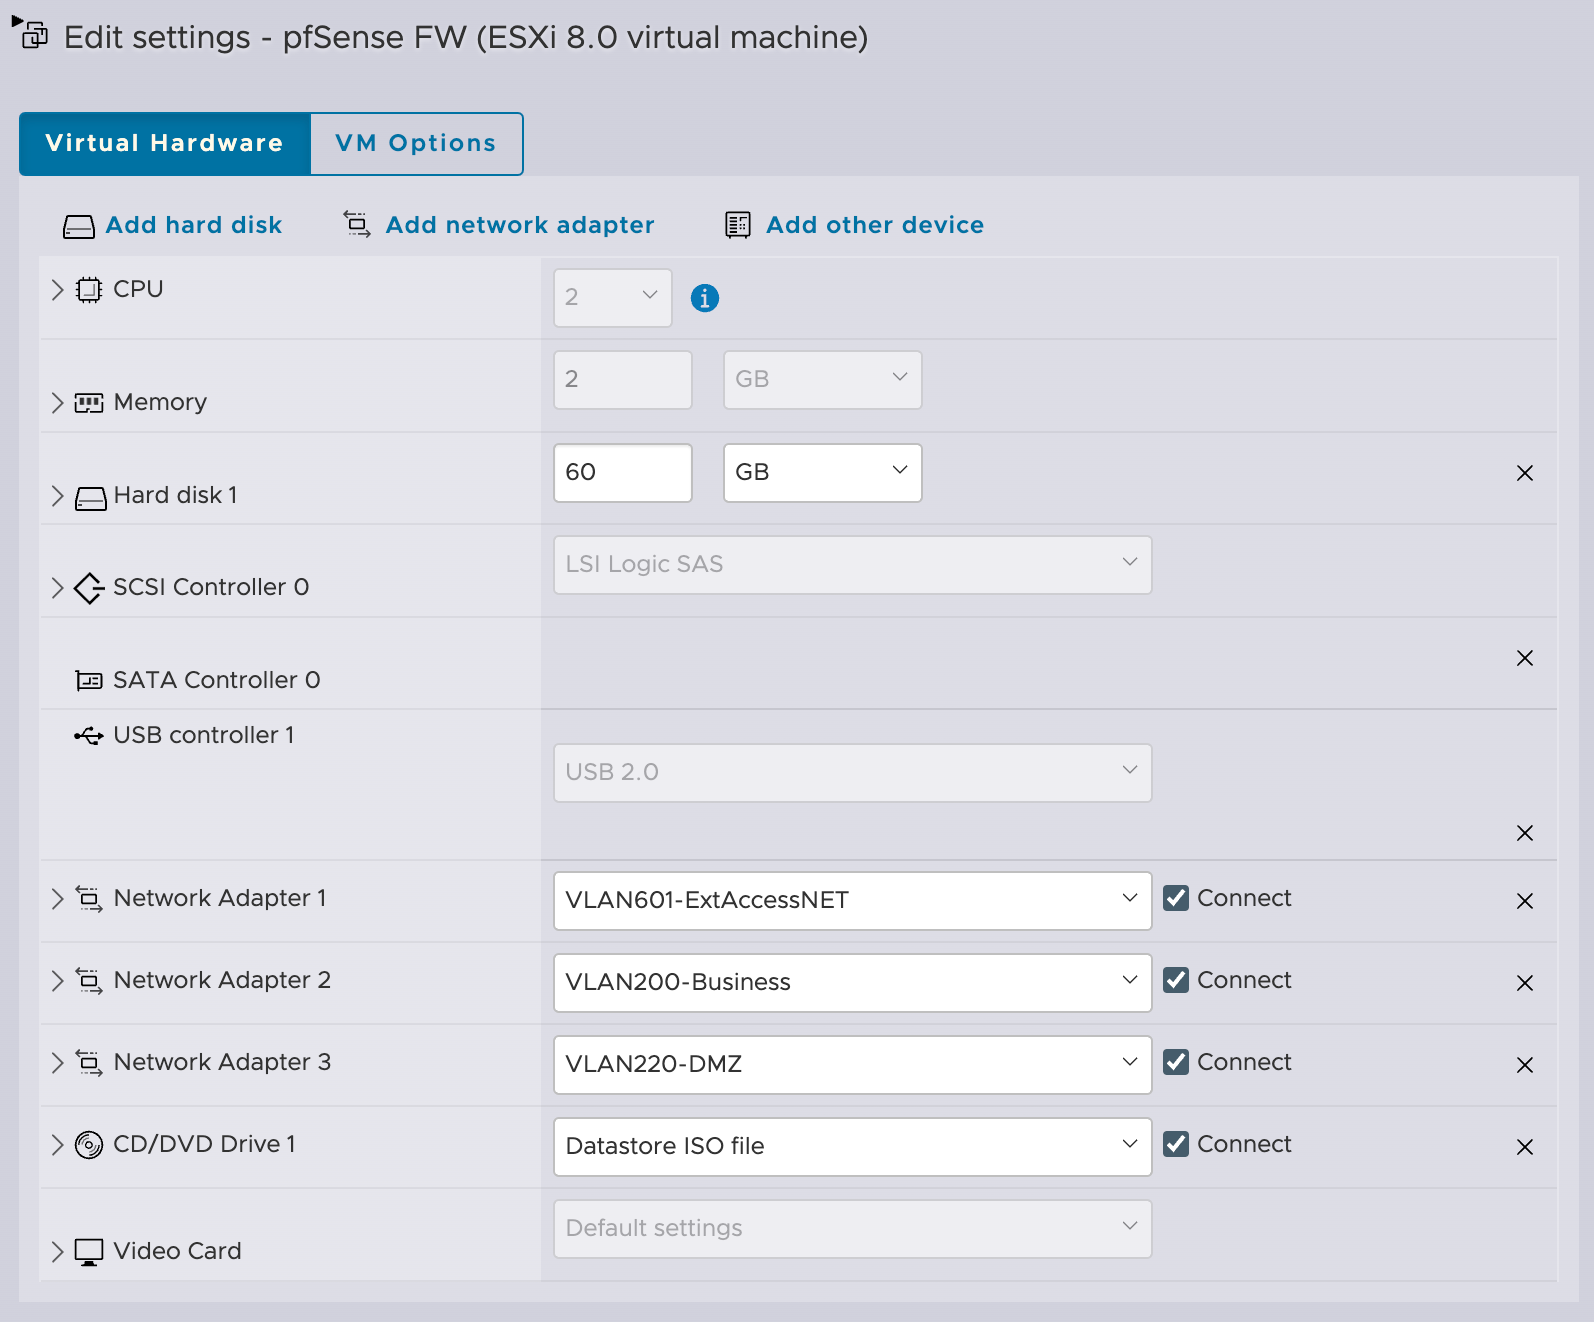
Task: Click the SATA Controller 0 label
Action: (x=217, y=680)
